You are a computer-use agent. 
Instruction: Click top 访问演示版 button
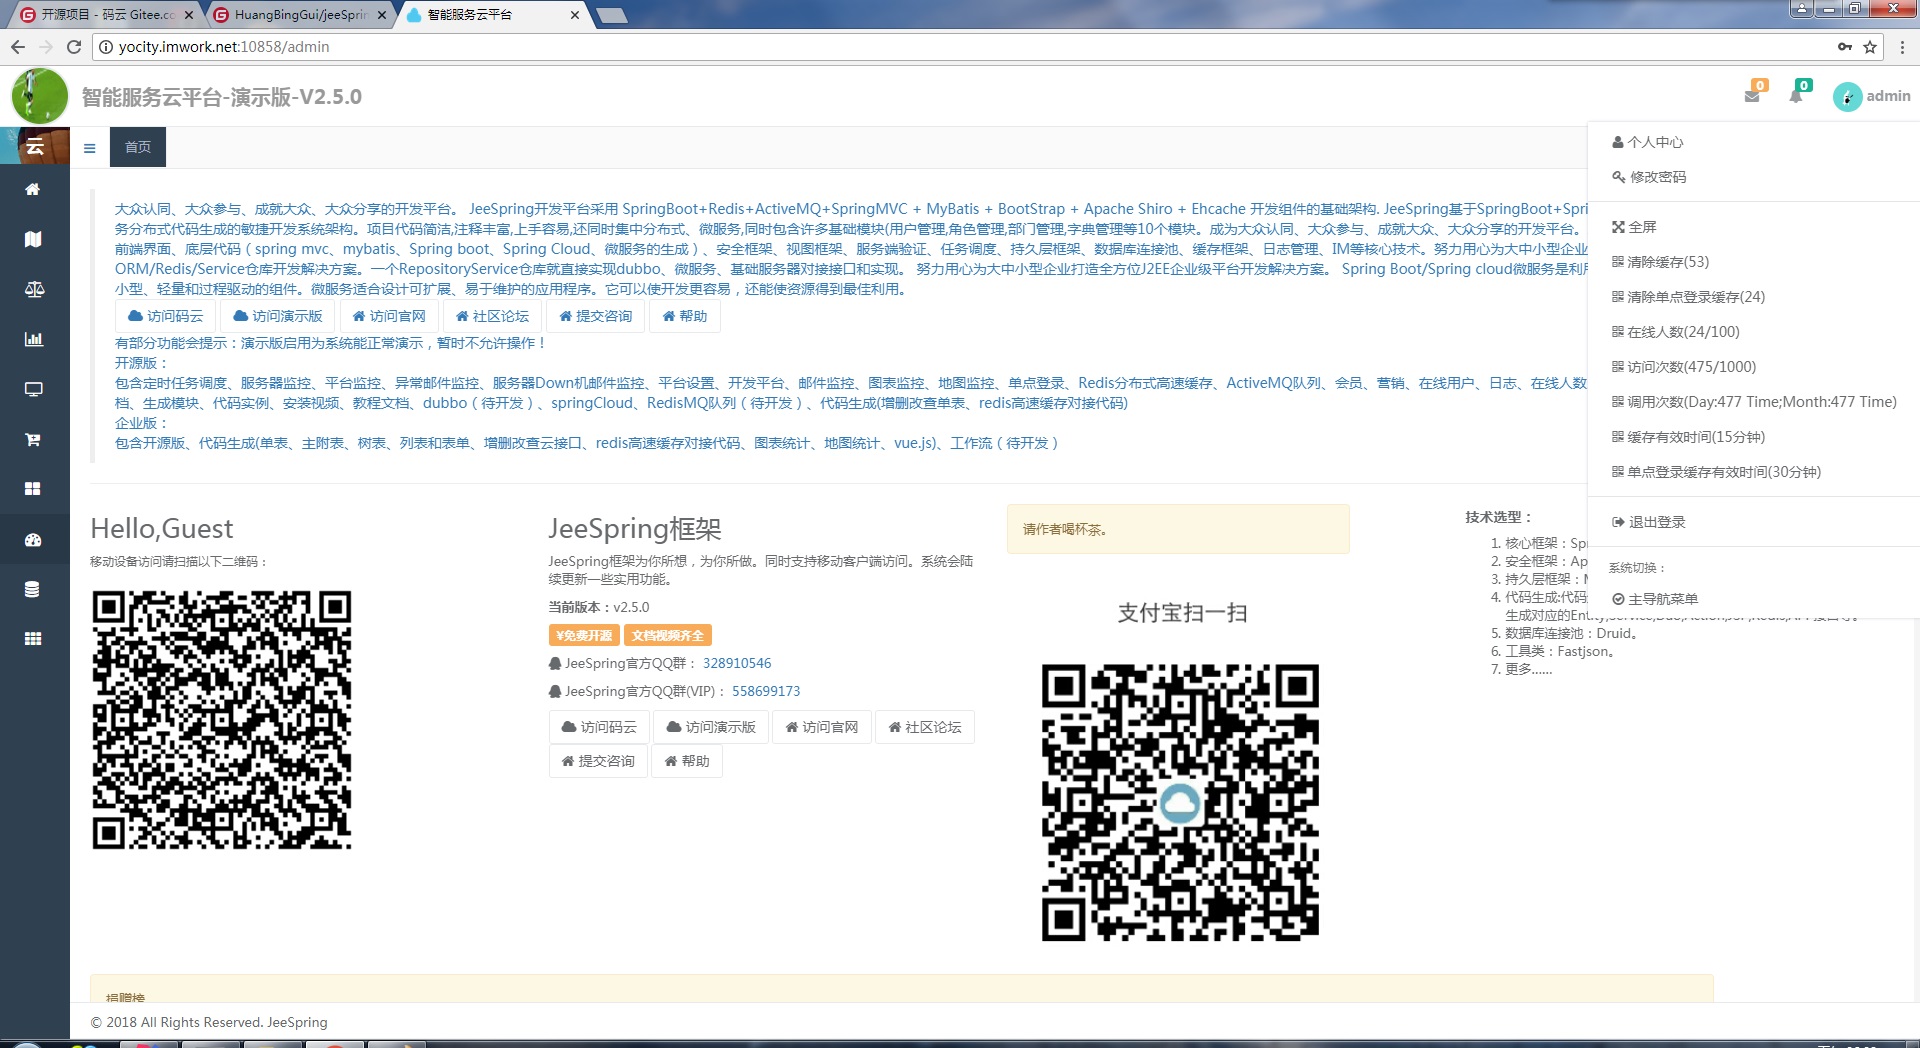(x=278, y=316)
